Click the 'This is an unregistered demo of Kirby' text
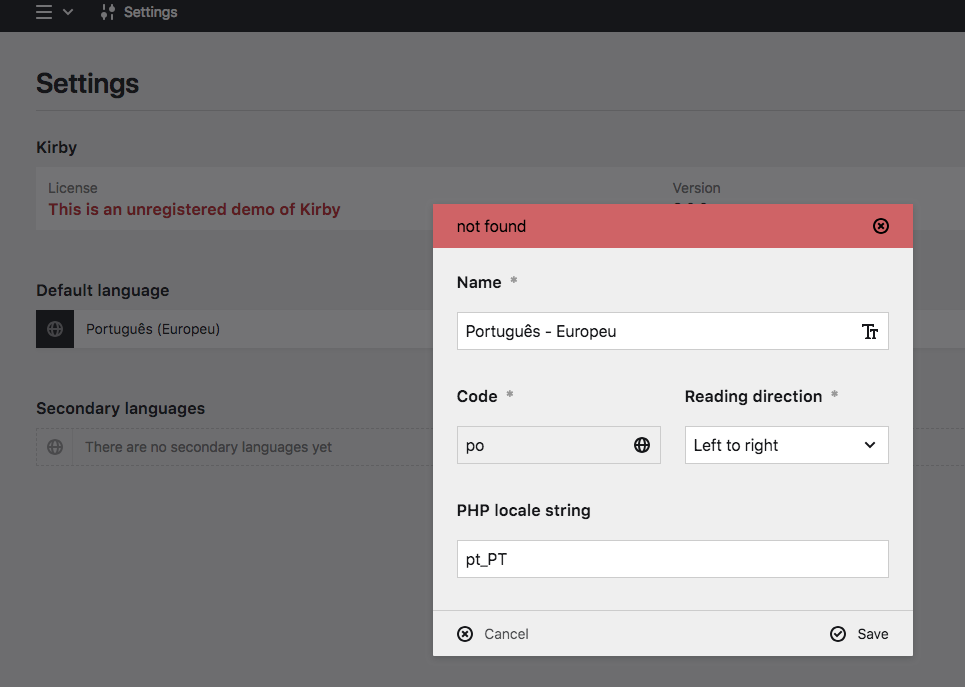Viewport: 965px width, 687px height. pos(194,209)
